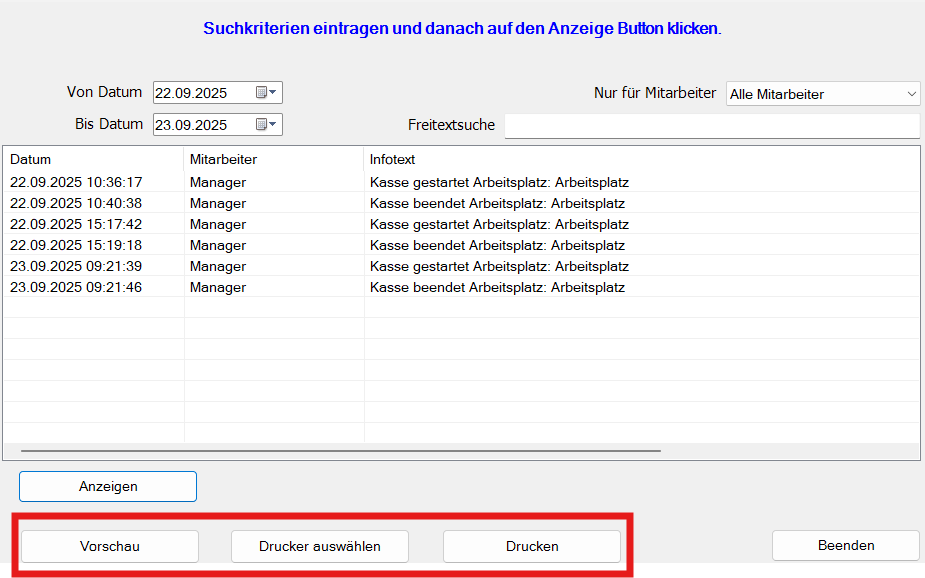Click Manager in the 10:36:17 row
This screenshot has height=578, width=925.
[x=218, y=183]
